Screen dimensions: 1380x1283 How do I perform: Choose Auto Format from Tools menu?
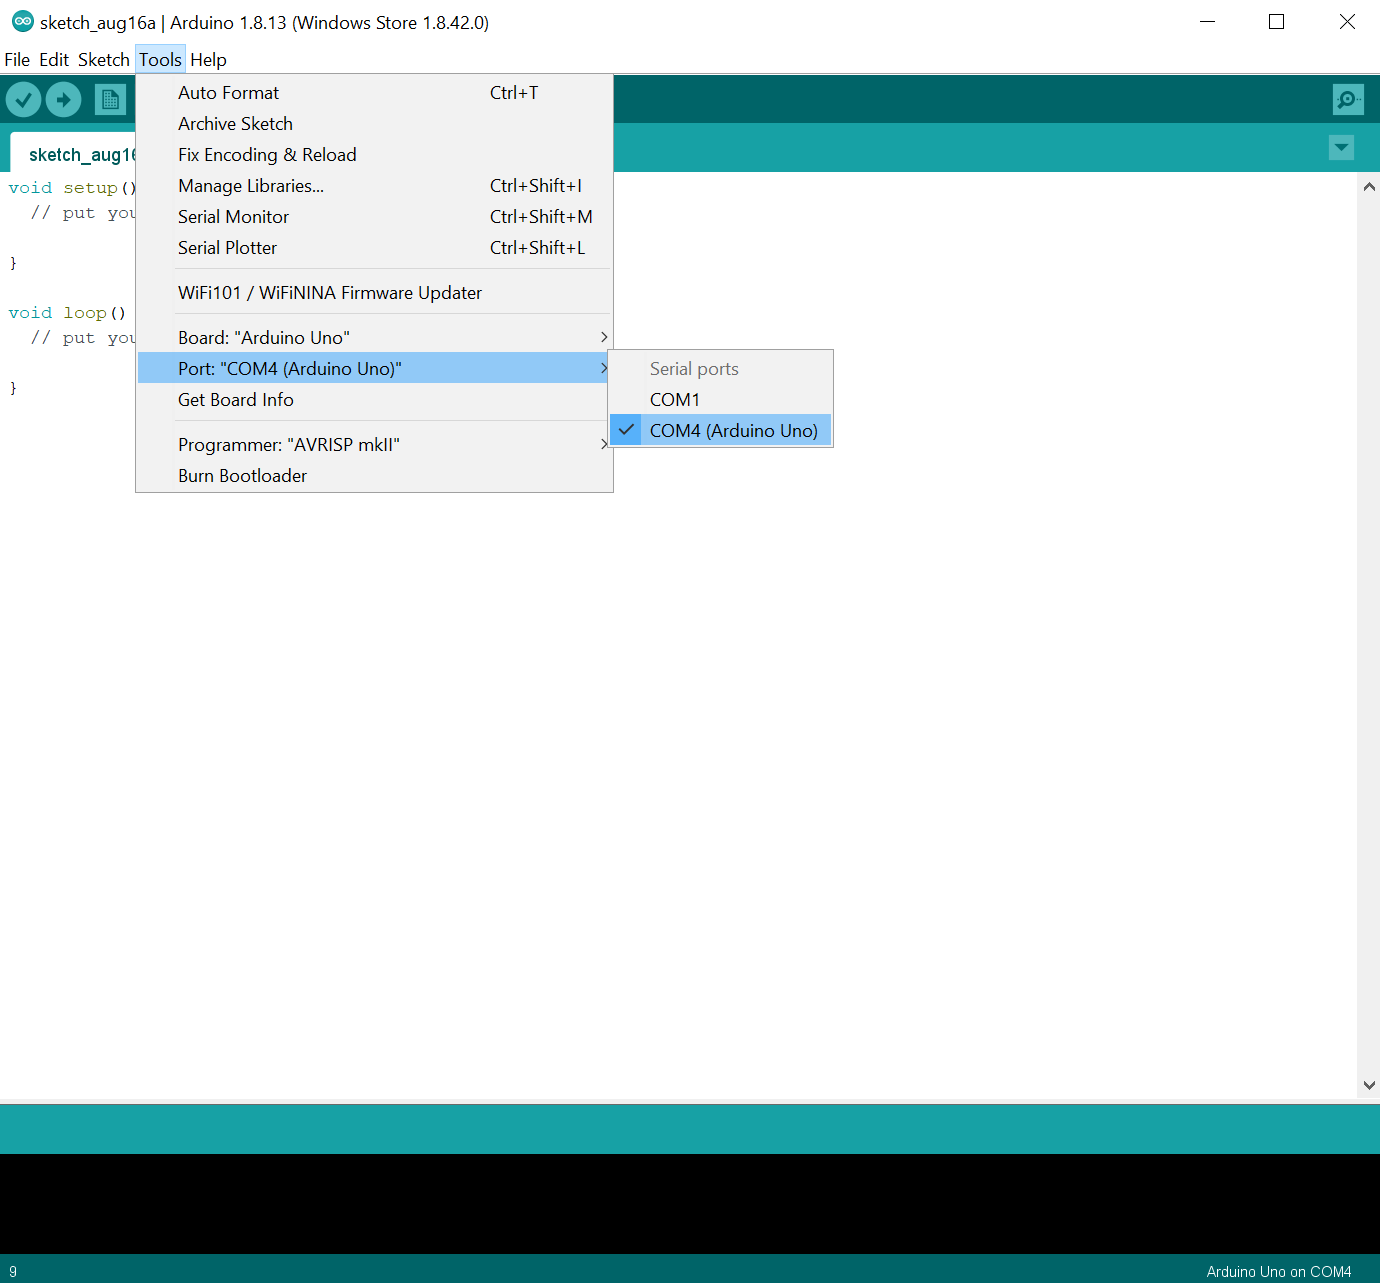374,93
